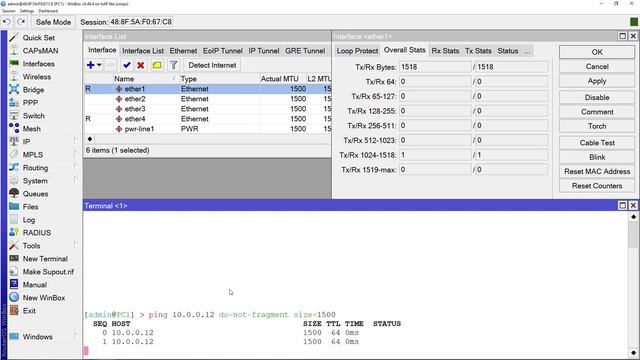The height and width of the screenshot is (360, 640).
Task: Click Apply button
Action: pyautogui.click(x=597, y=81)
